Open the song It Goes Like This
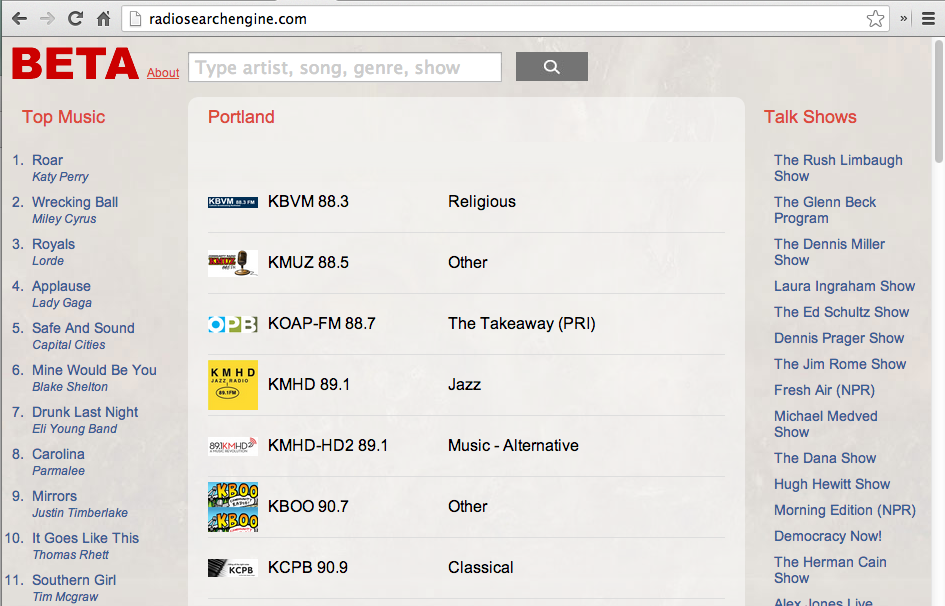Viewport: 945px width, 606px height. (86, 539)
